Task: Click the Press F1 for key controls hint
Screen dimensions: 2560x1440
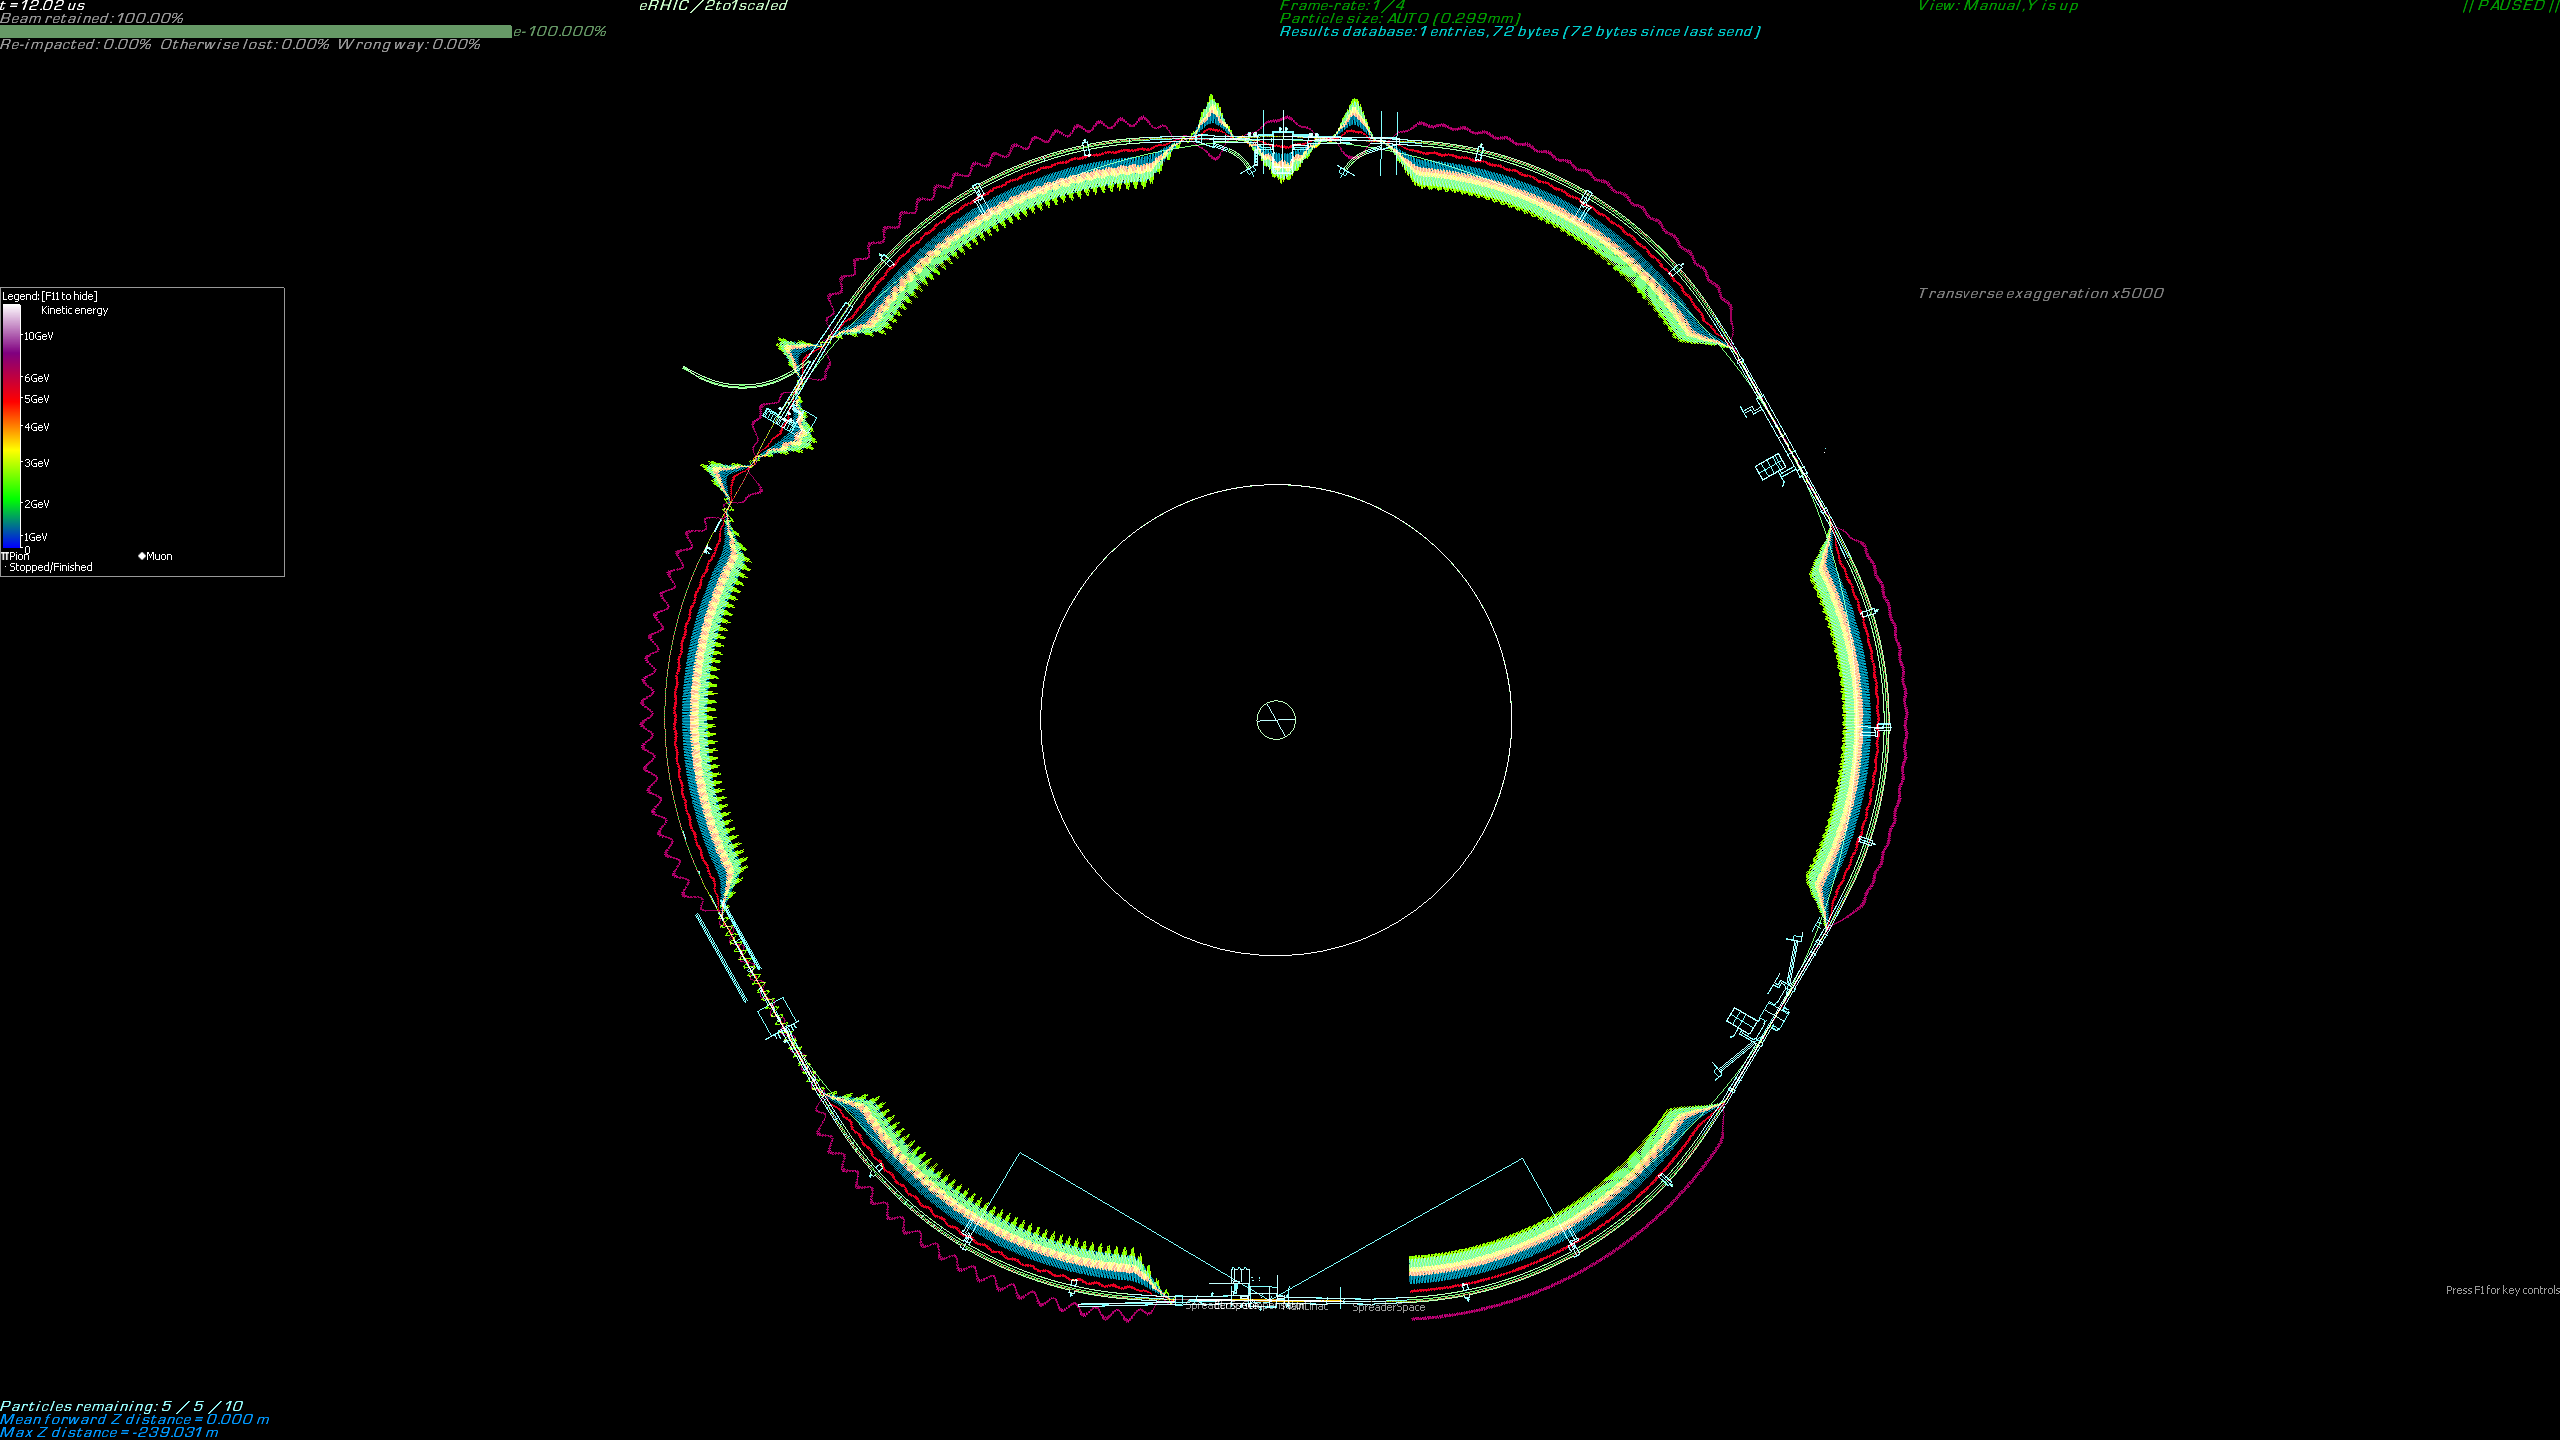Action: 2502,1291
